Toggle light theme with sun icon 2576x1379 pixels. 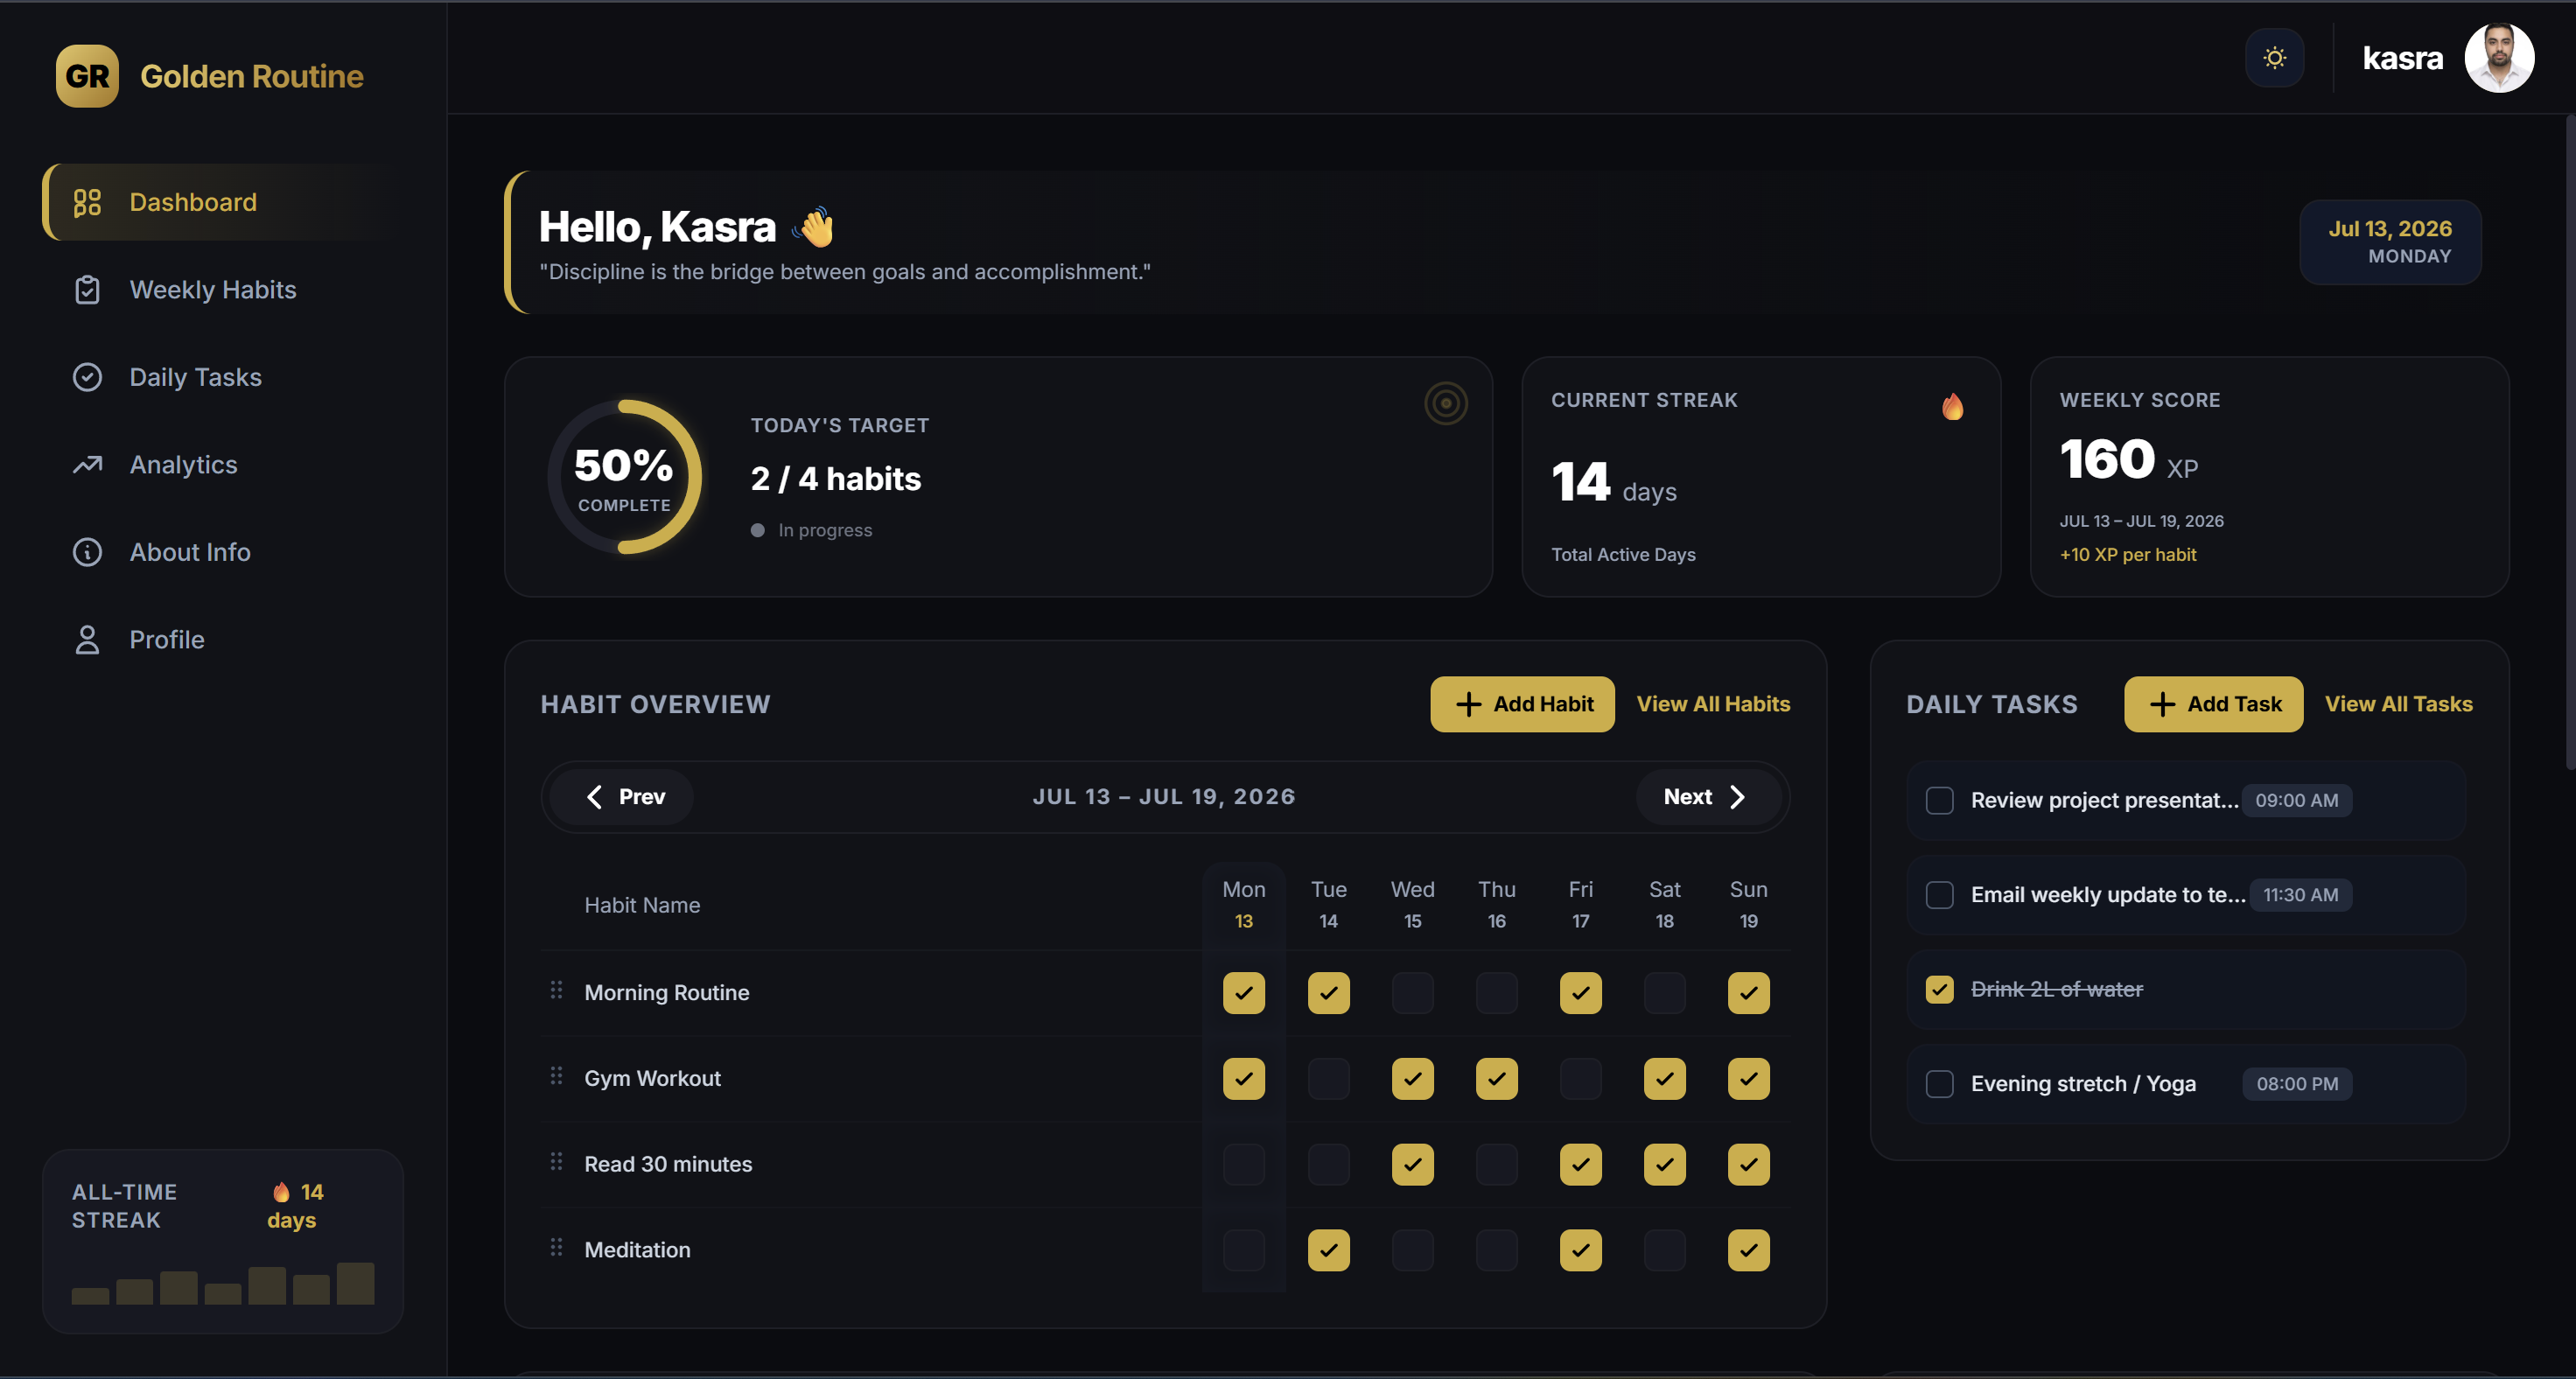(x=2274, y=58)
